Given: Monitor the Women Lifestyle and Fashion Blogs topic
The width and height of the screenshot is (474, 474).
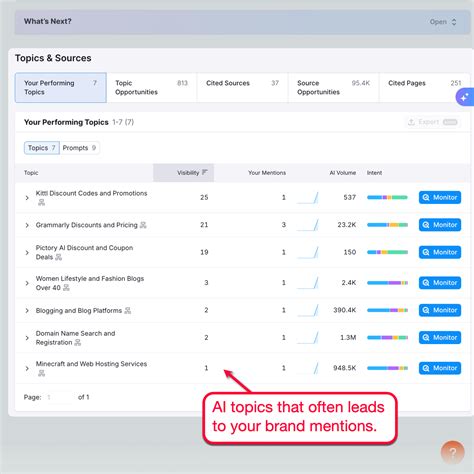Looking at the screenshot, I should [x=440, y=283].
